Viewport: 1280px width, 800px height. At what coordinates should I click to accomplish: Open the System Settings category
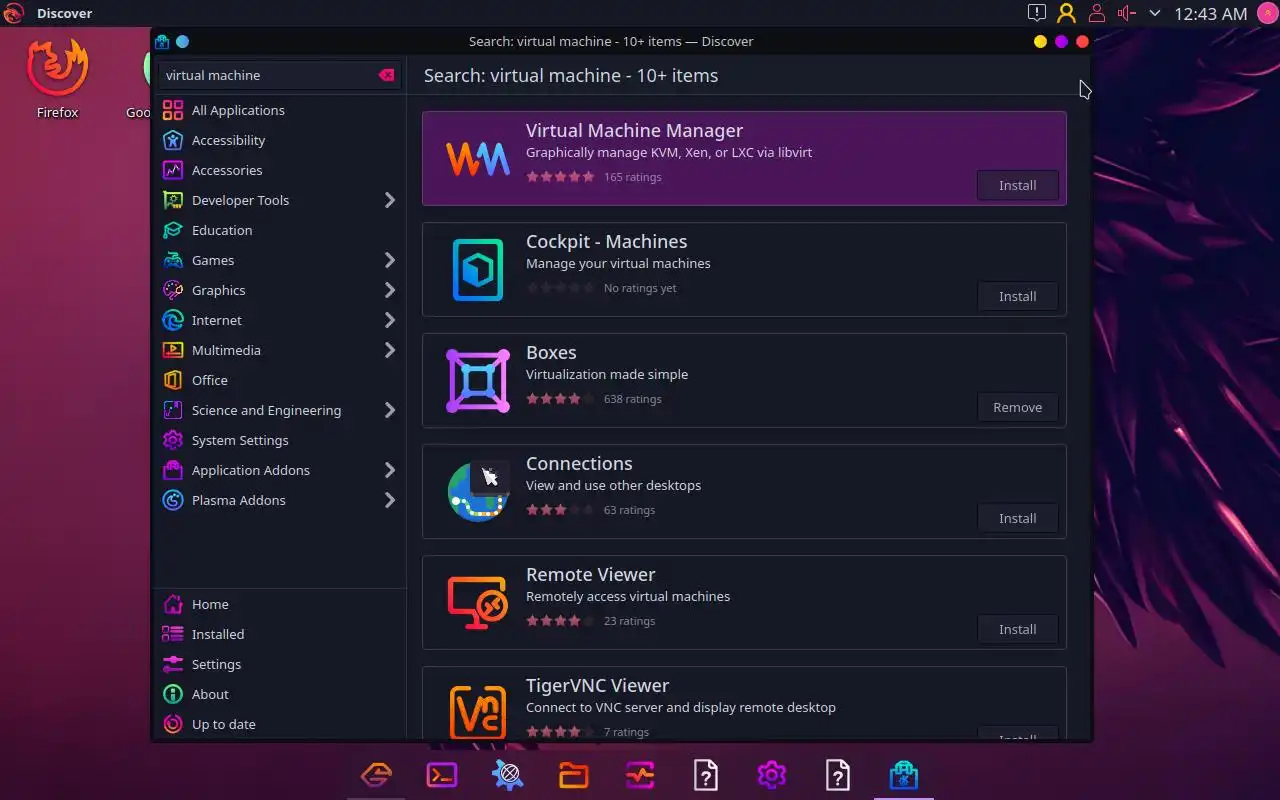click(279, 440)
